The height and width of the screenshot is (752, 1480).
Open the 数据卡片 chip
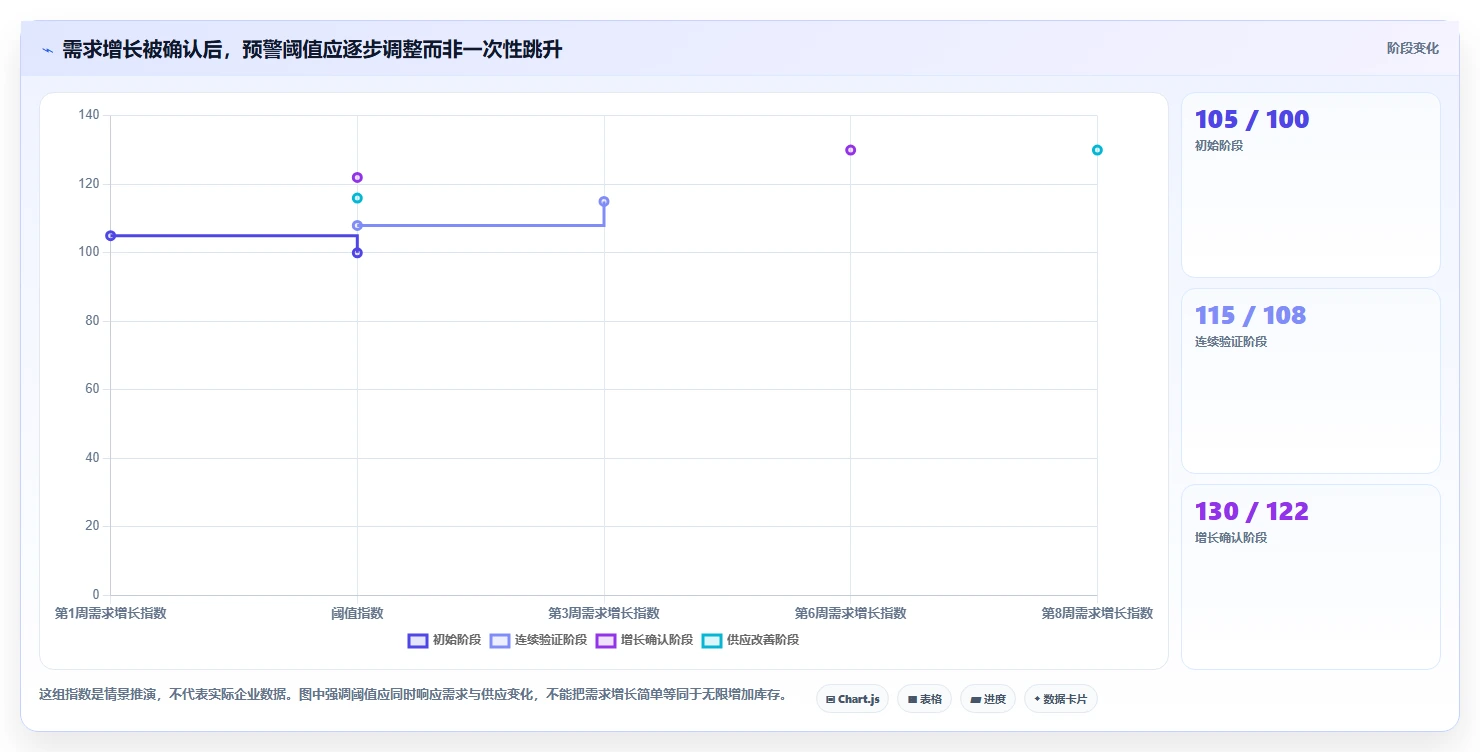tap(1060, 699)
